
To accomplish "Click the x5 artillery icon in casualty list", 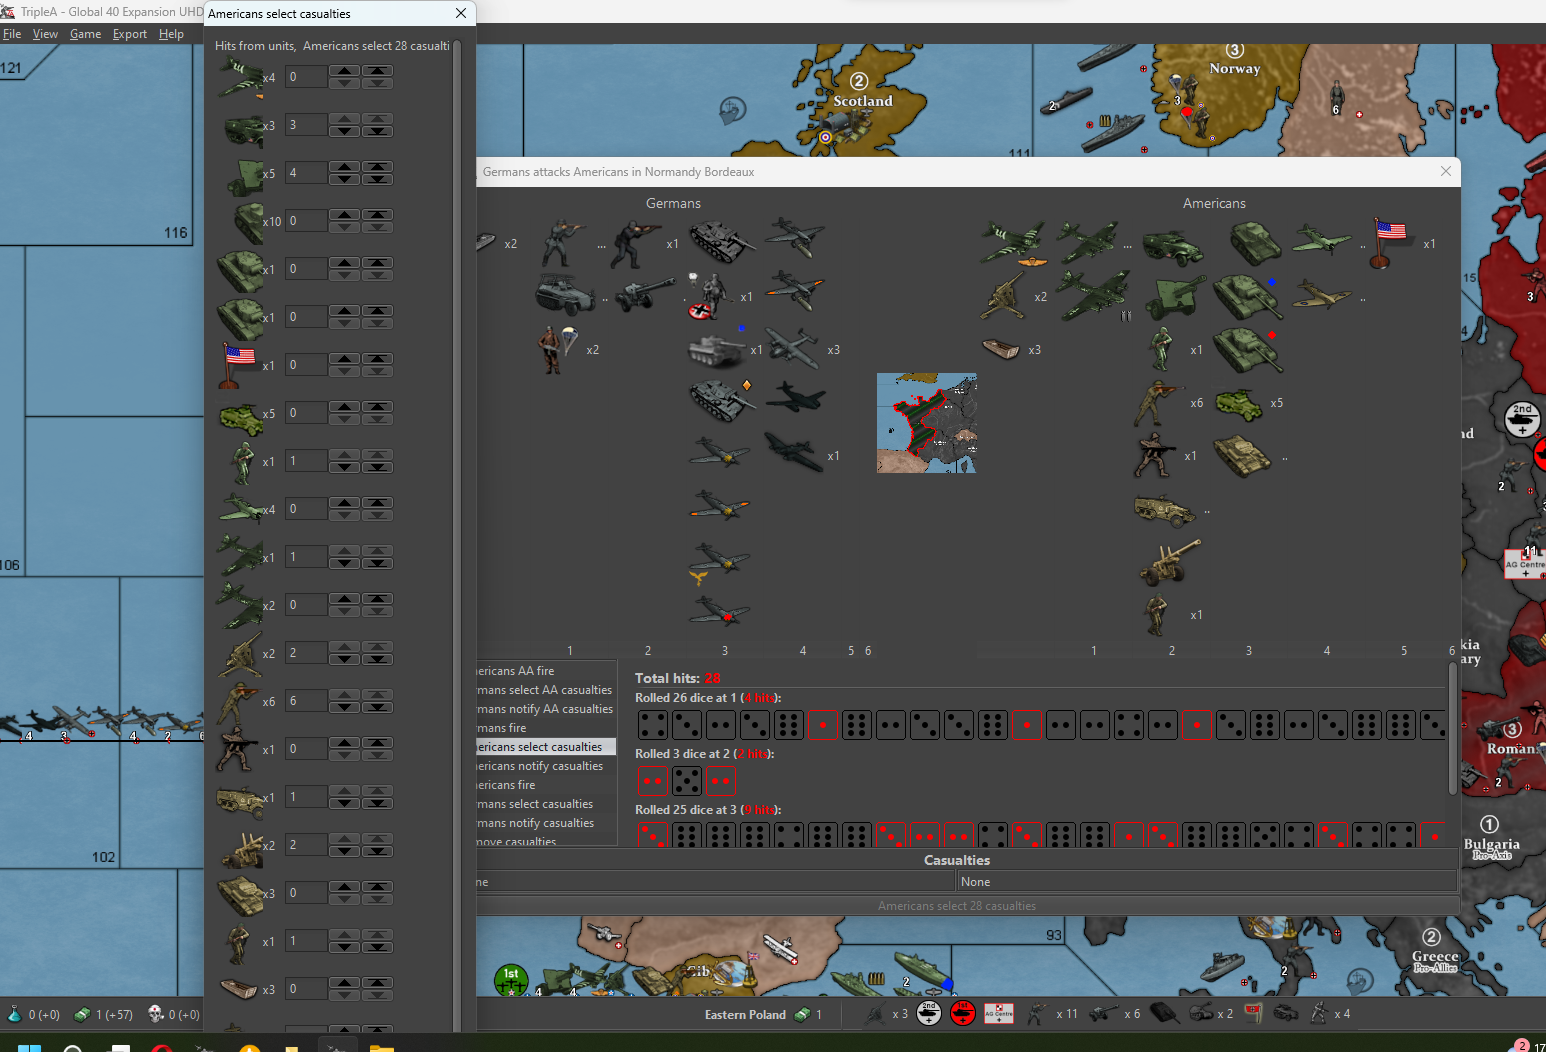I will pos(243,175).
